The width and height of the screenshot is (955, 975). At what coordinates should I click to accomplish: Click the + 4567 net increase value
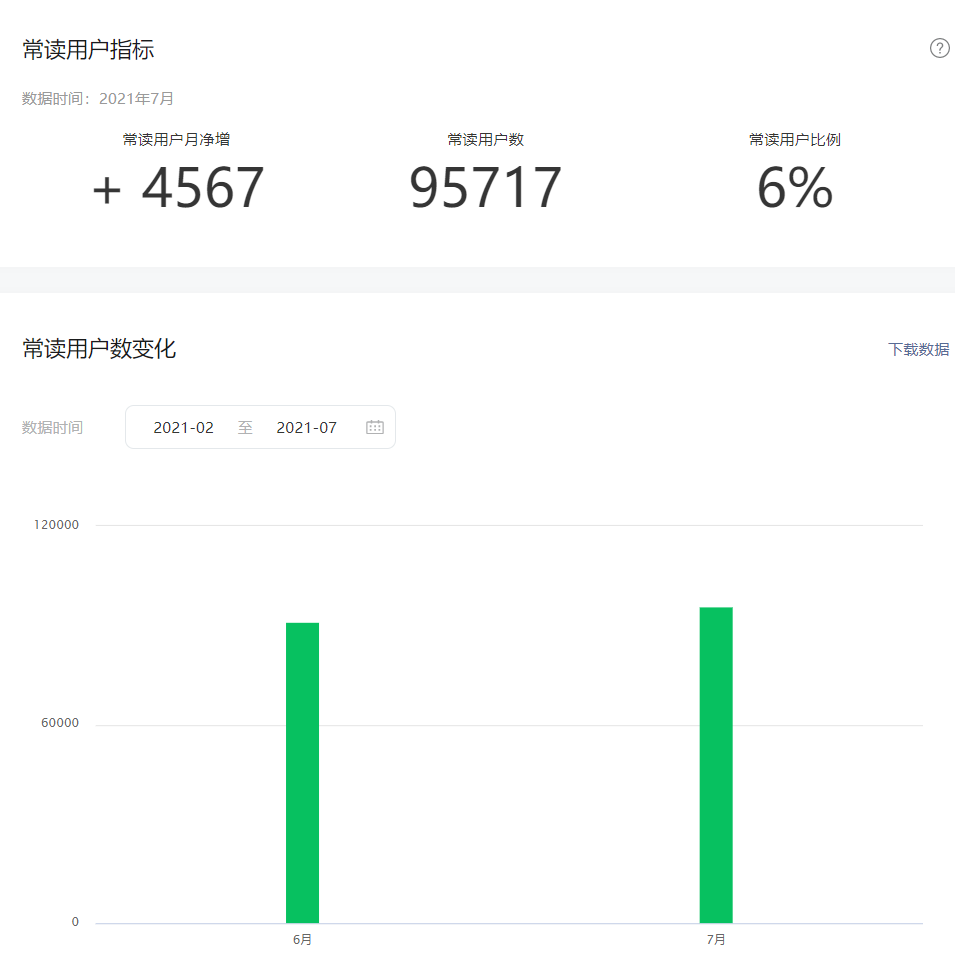point(178,188)
